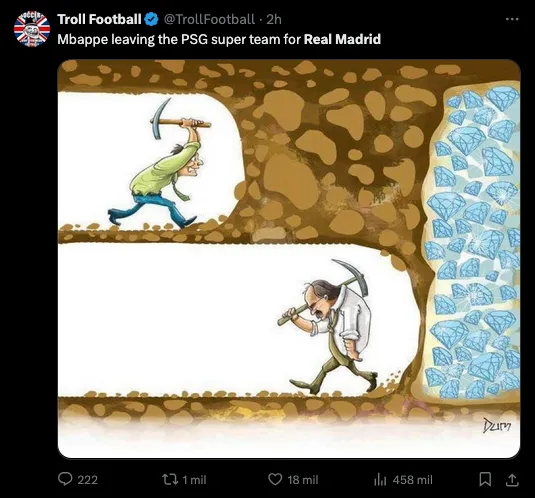Click the Troll Football display name
Image resolution: width=535 pixels, height=498 pixels.
tap(99, 19)
